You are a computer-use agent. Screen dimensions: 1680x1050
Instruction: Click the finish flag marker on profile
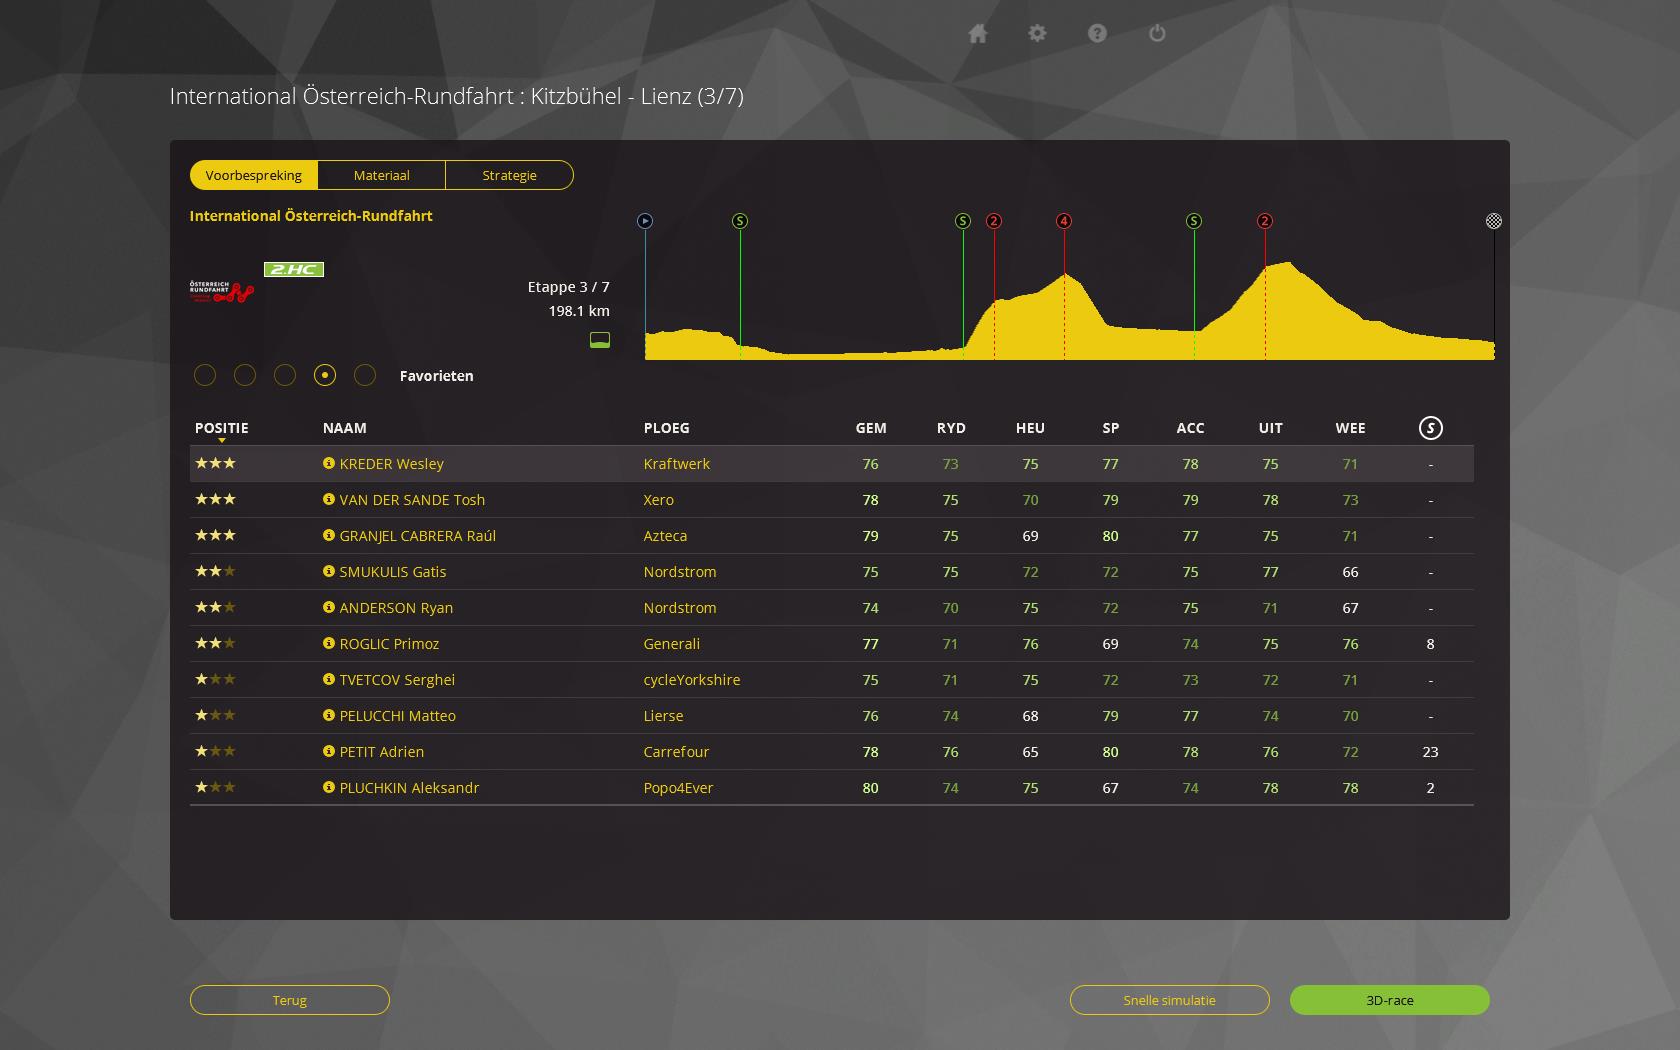(x=1493, y=221)
